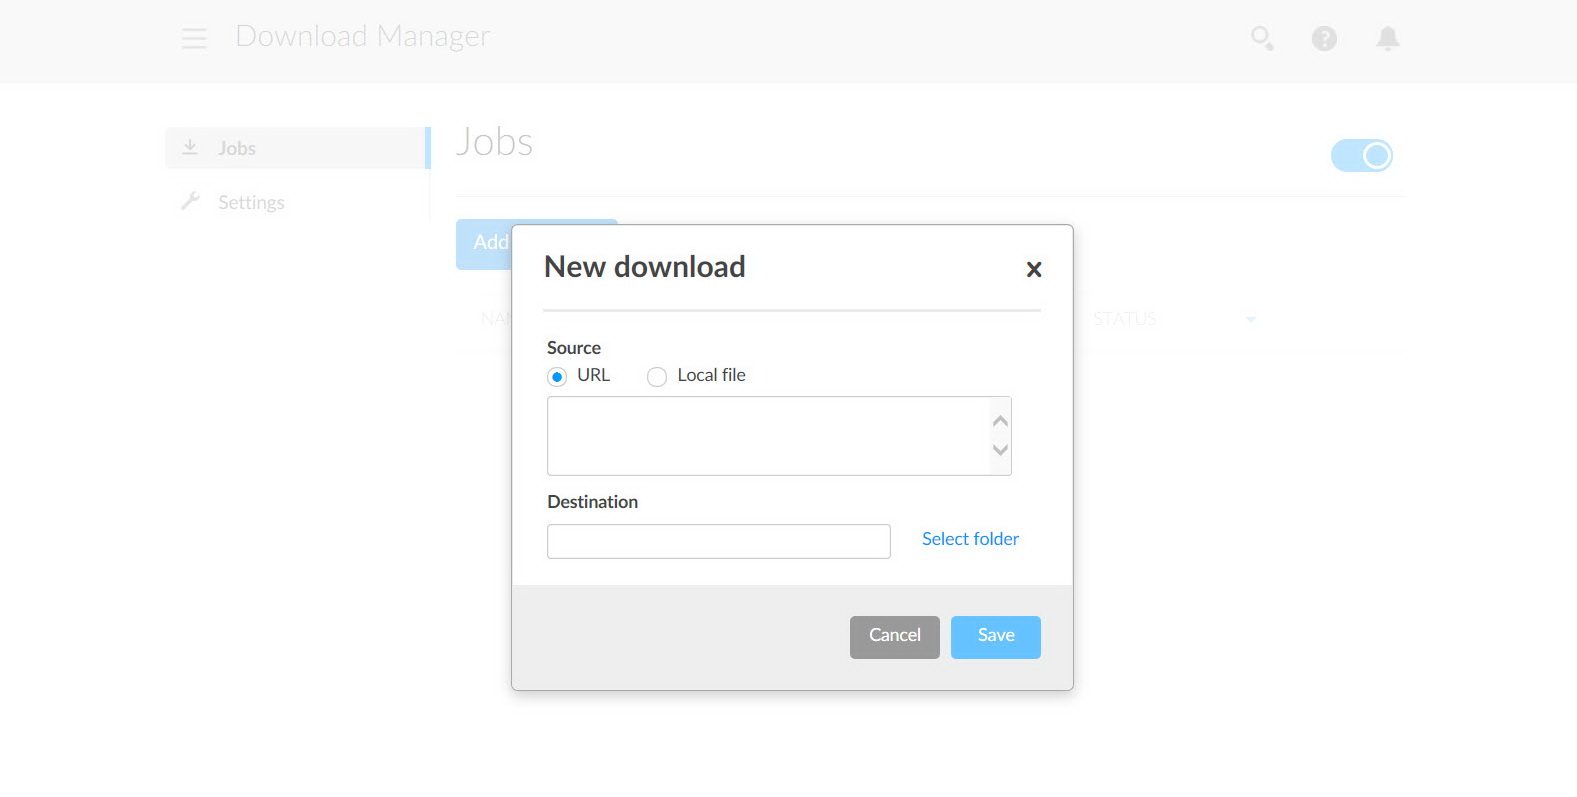Select the Local file radio button
Screen dimensions: 1577x797
click(656, 376)
